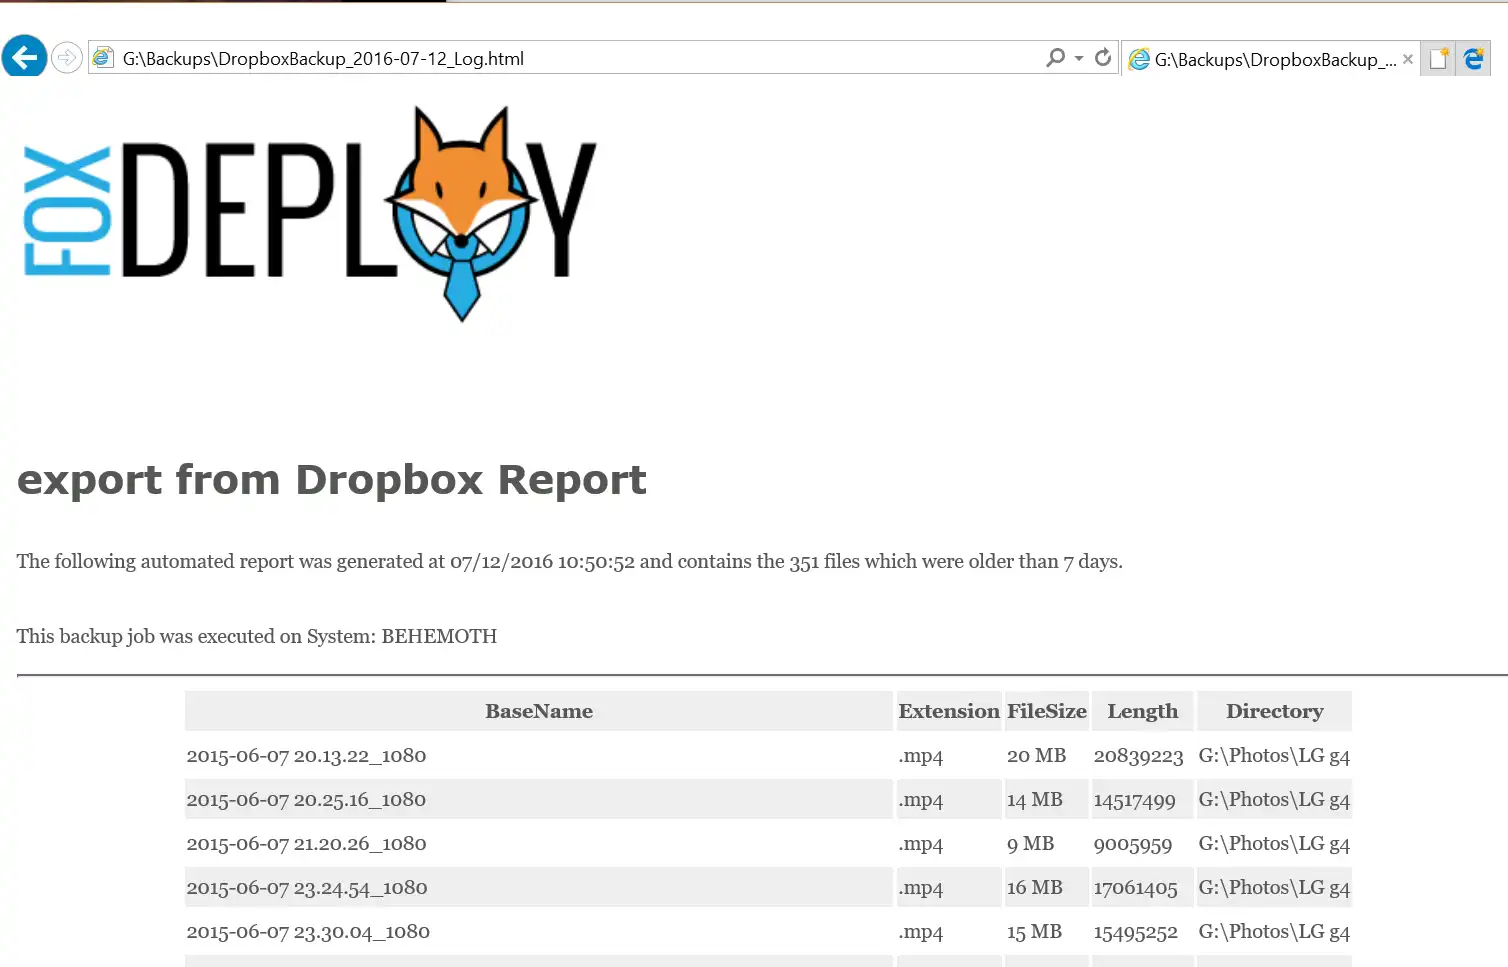Click the FileSize column header

point(1047,711)
